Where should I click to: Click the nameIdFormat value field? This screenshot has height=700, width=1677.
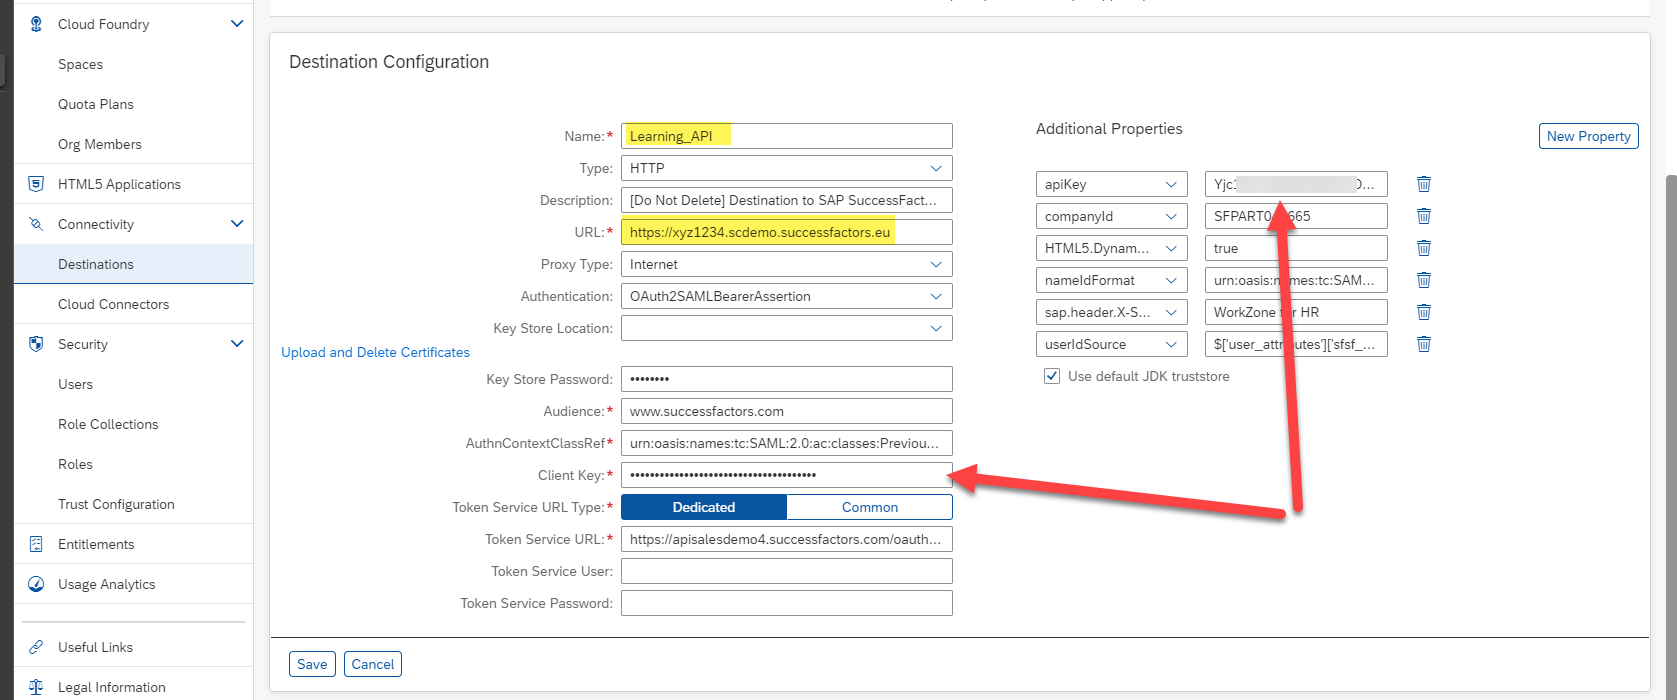(x=1296, y=280)
